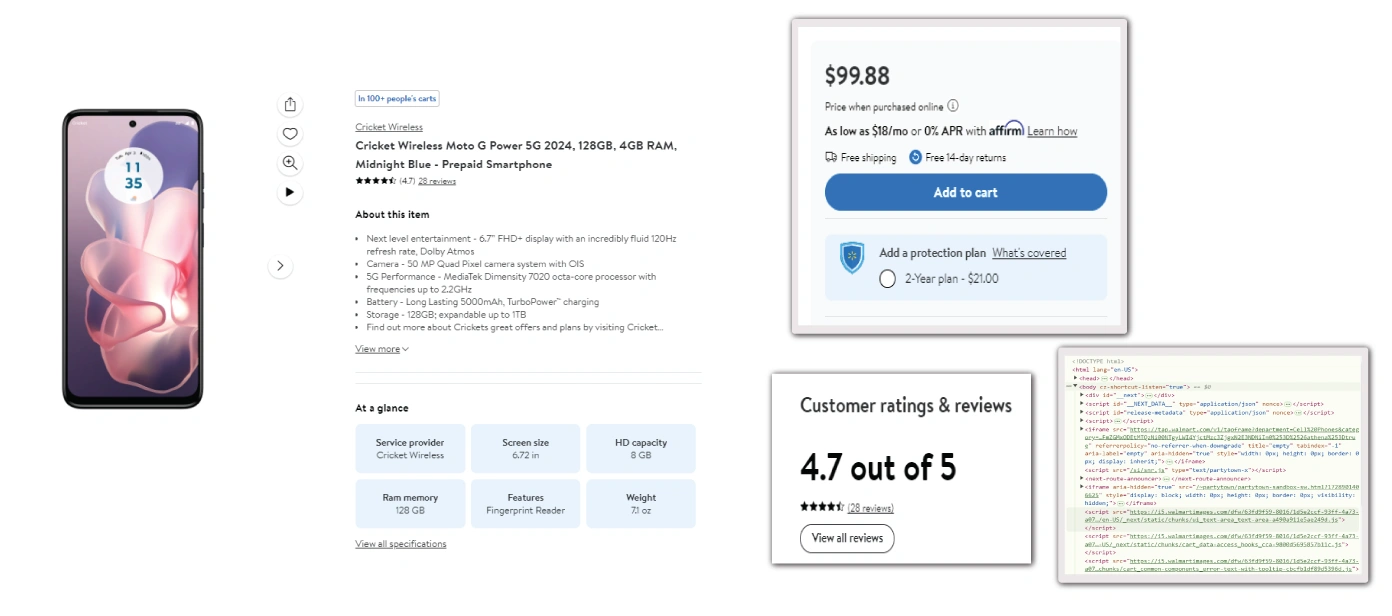Image resolution: width=1392 pixels, height=616 pixels.
Task: Collapse the body element in DOM tree
Action: (x=1076, y=386)
